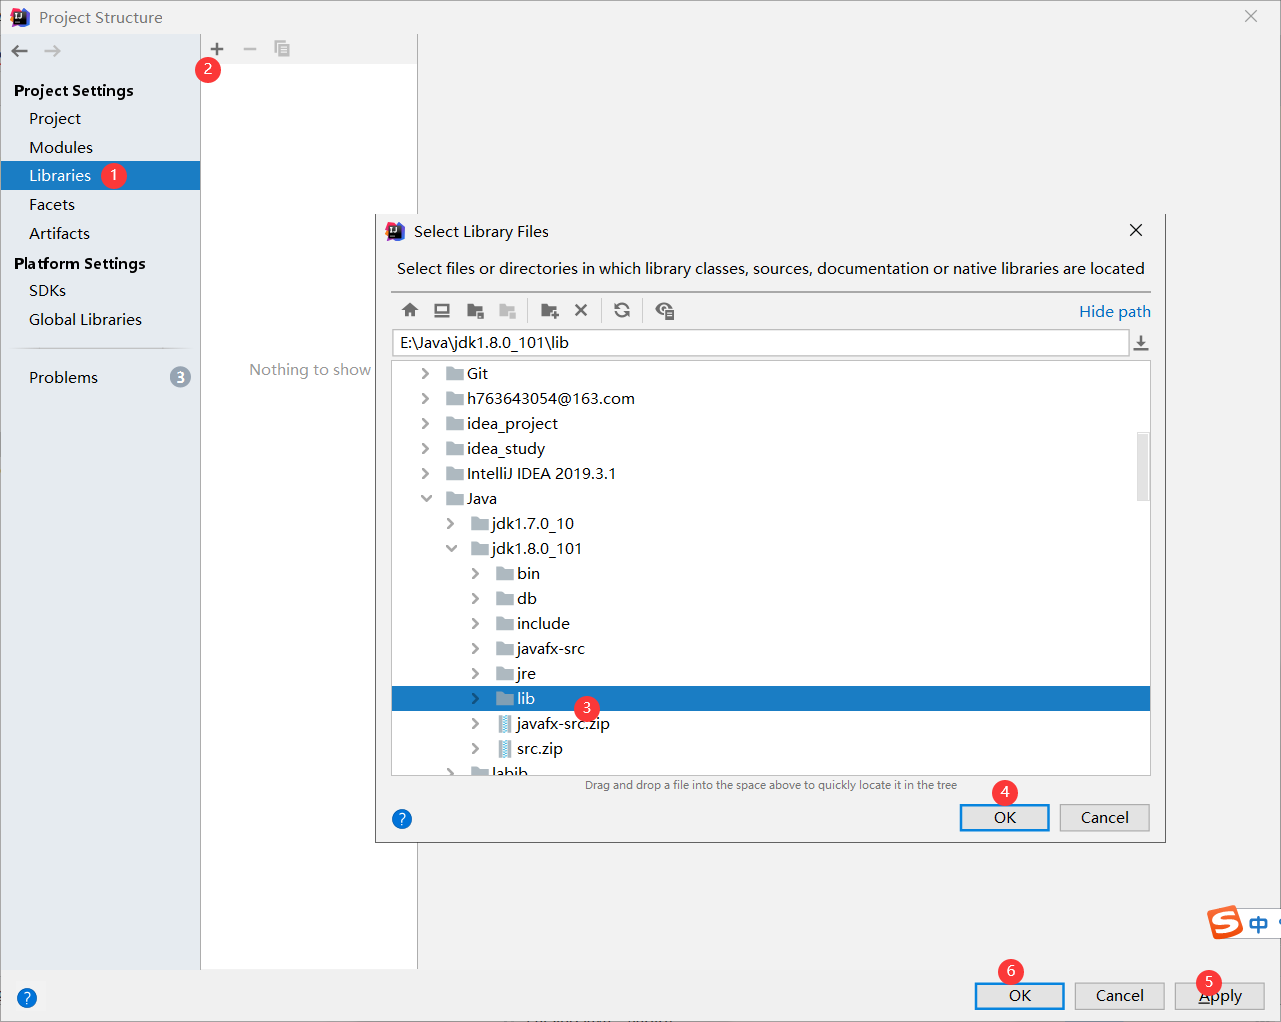This screenshot has width=1281, height=1022.
Task: Confirm with OK in Select Library Files
Action: [x=1005, y=817]
